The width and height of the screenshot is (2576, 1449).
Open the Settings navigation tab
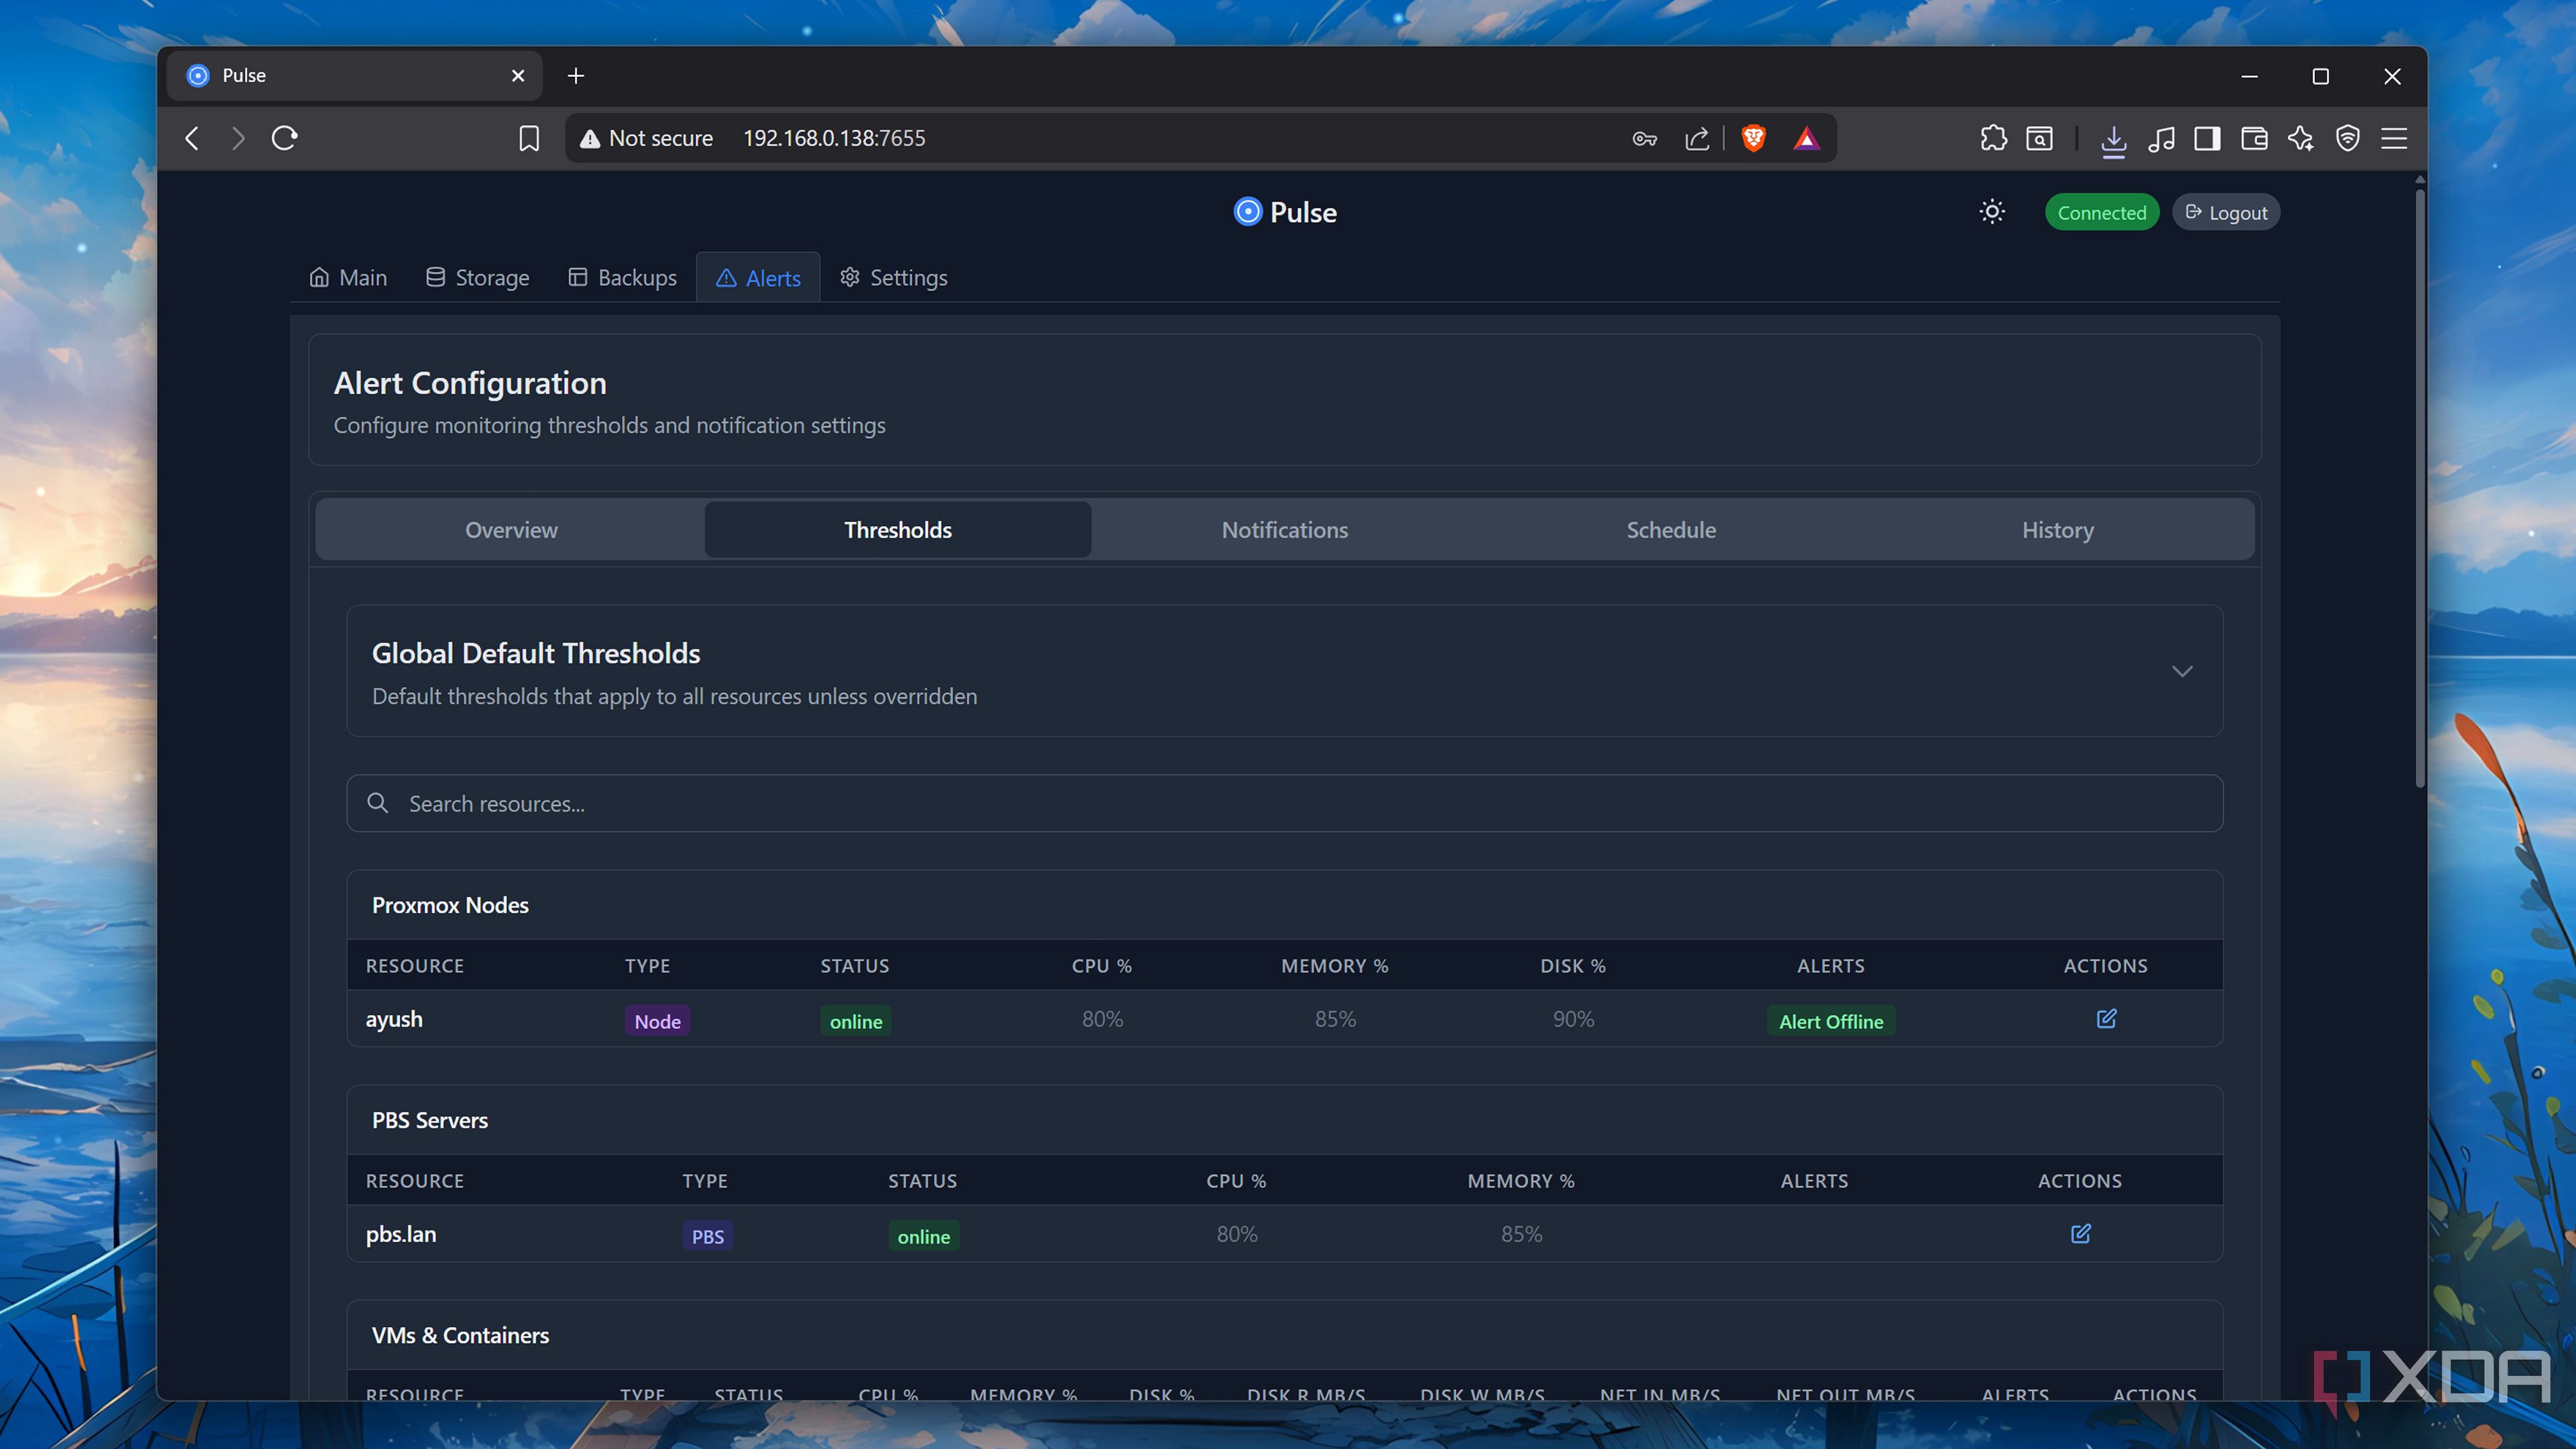tap(894, 277)
